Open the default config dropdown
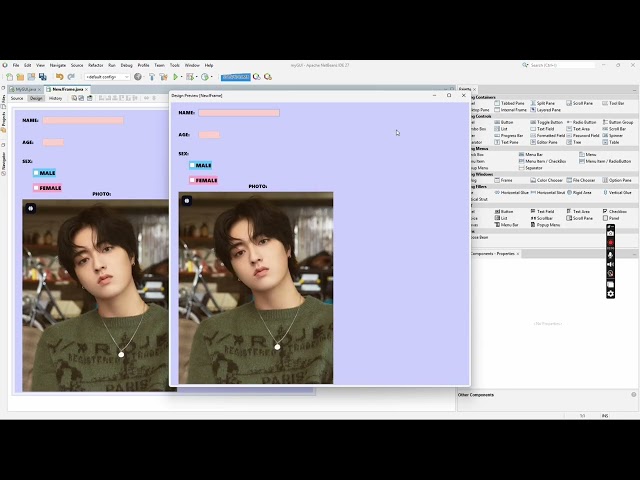The width and height of the screenshot is (640, 480). 107,77
